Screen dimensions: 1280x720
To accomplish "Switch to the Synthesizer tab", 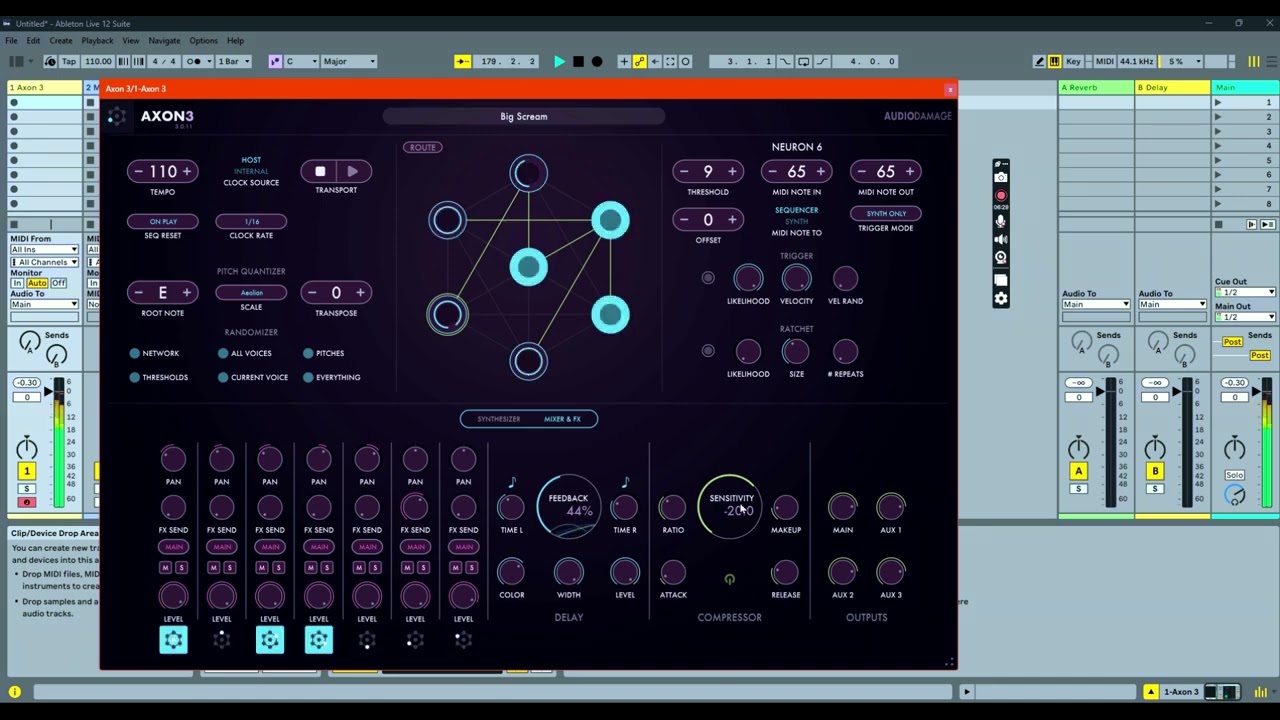I will coord(498,419).
